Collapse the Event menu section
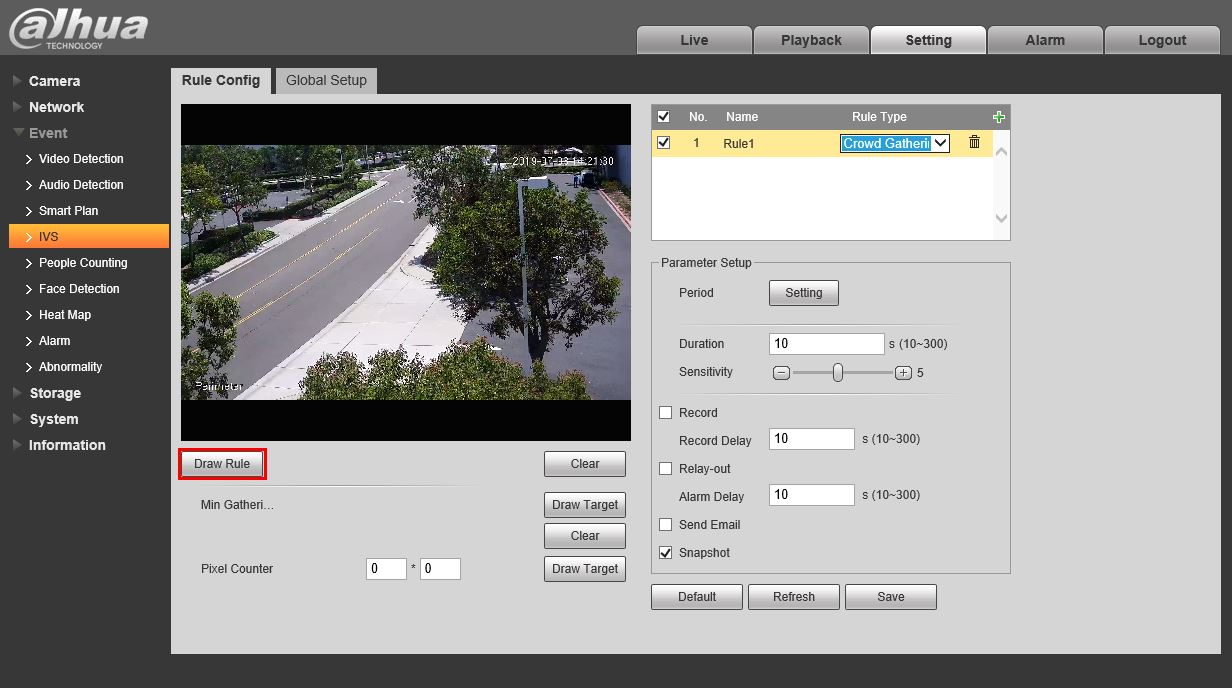This screenshot has height=688, width=1232. pos(47,133)
